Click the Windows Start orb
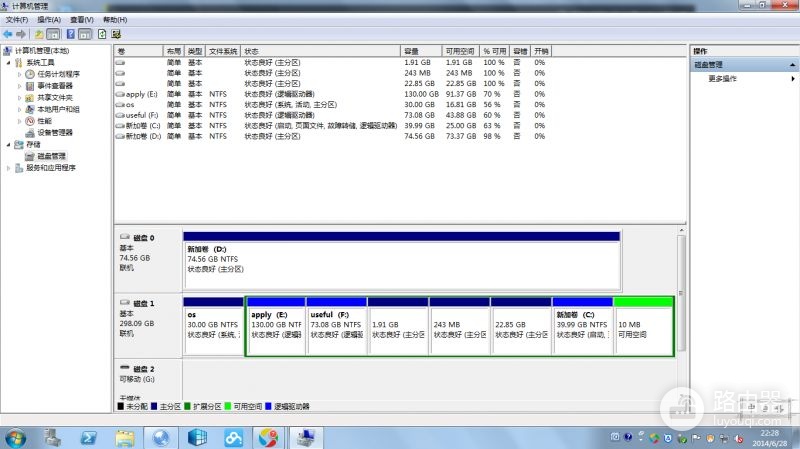Viewport: 800px width, 449px height. (x=15, y=438)
